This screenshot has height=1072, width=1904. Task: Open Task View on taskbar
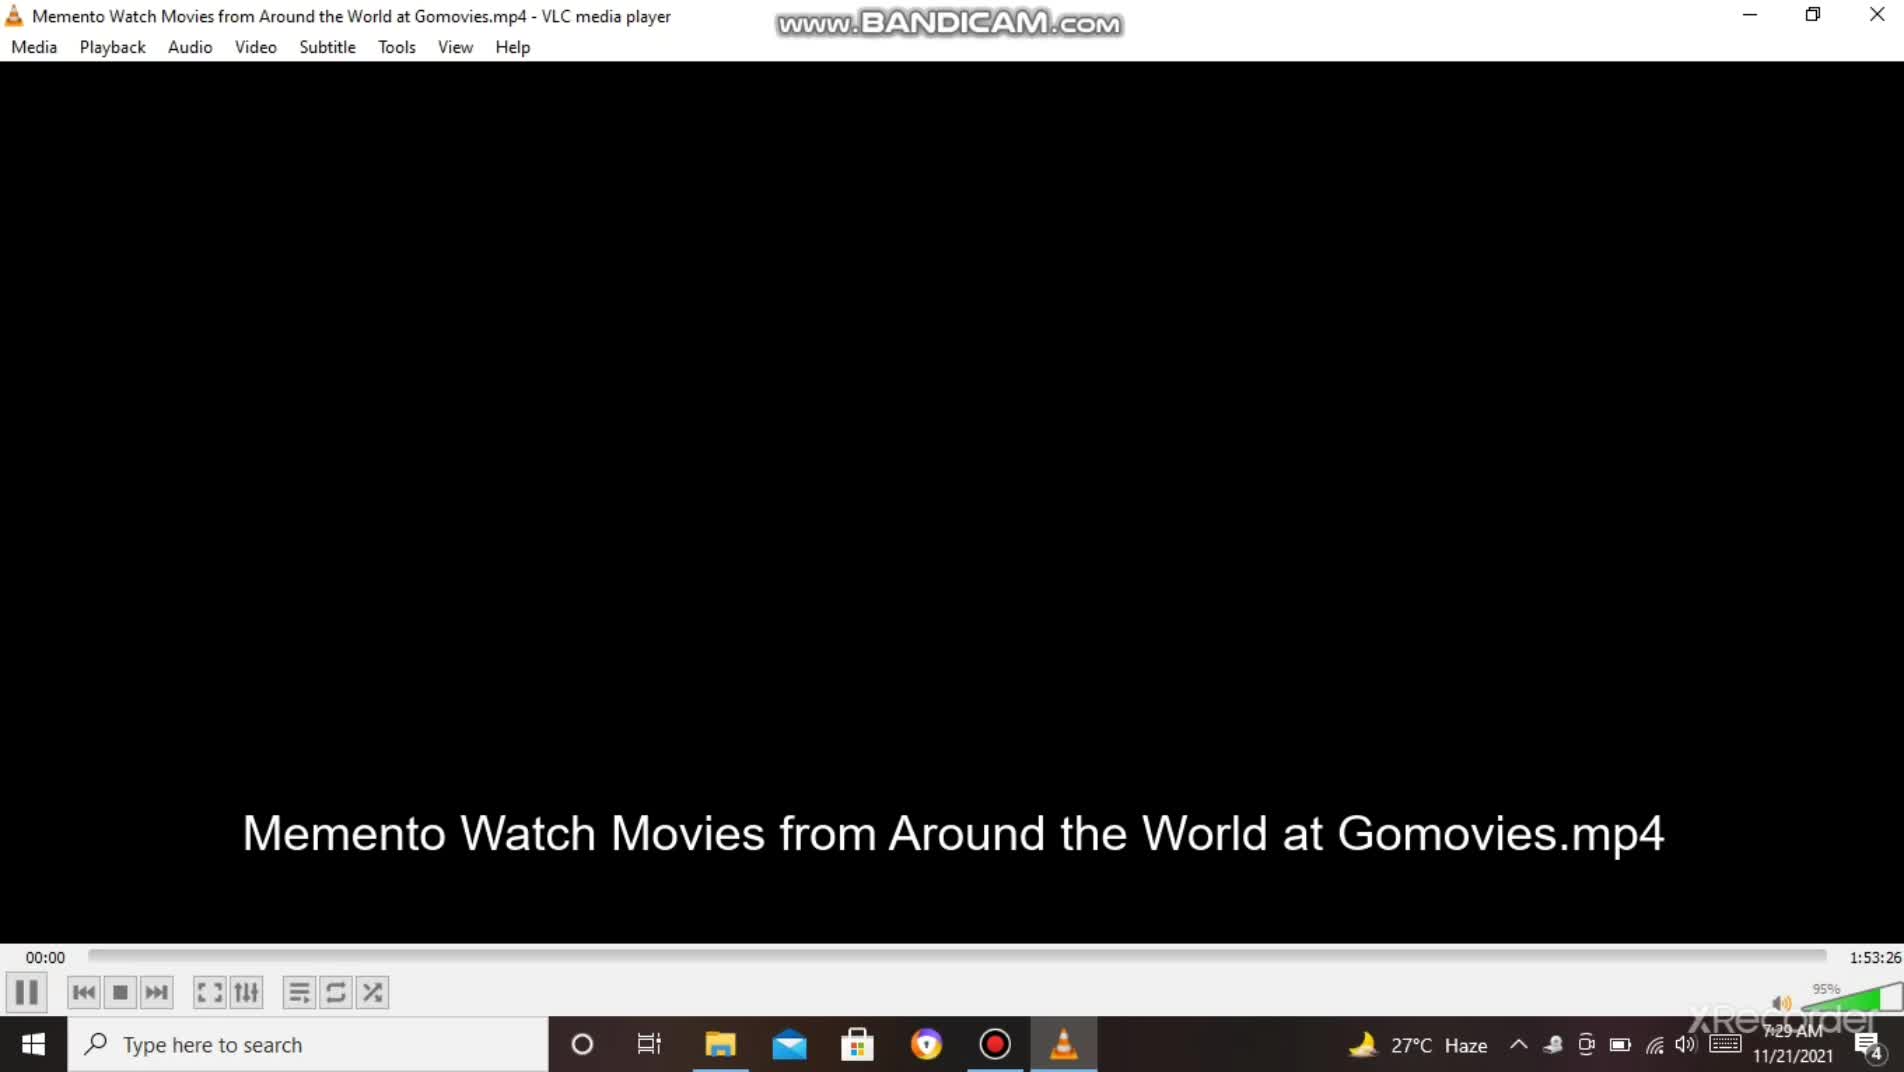tap(649, 1044)
